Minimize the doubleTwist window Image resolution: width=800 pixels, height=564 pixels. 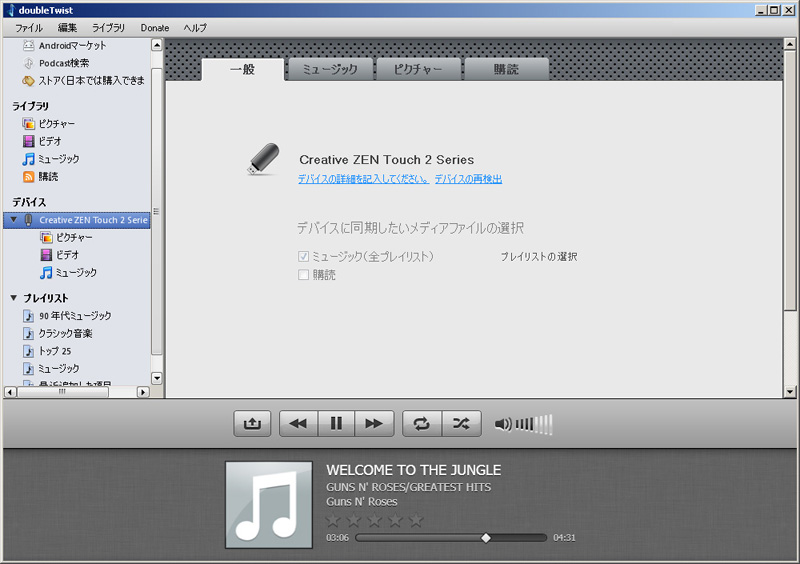[x=761, y=10]
